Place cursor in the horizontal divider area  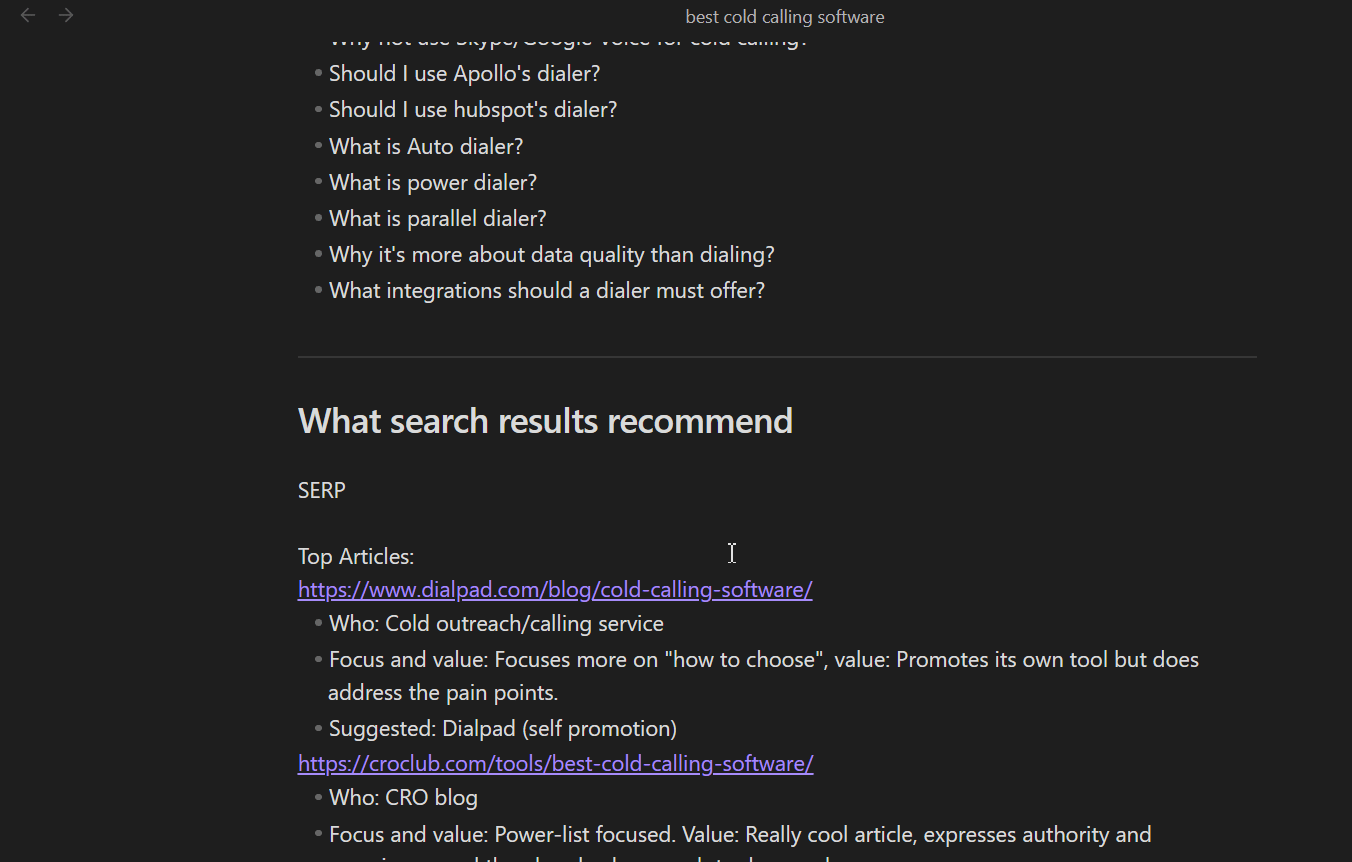(777, 356)
